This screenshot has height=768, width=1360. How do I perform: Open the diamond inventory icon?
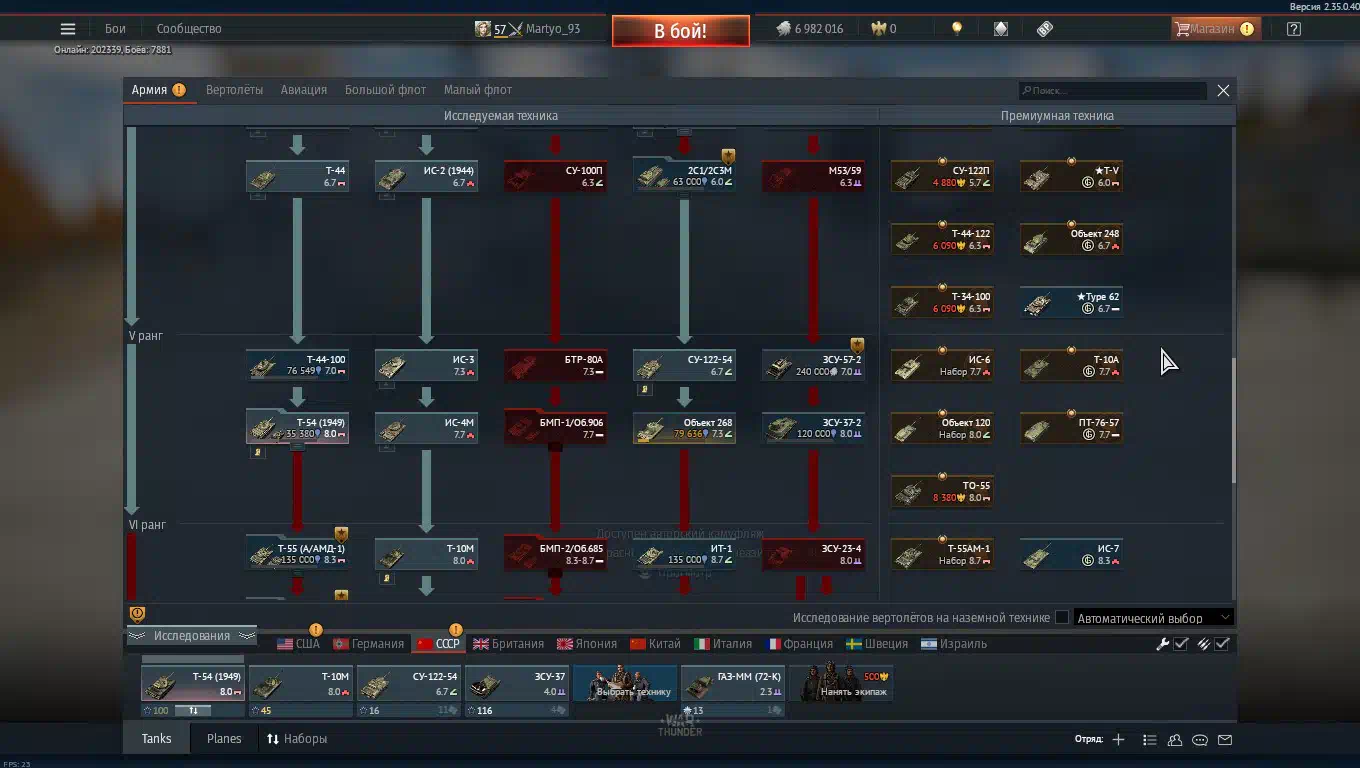pyautogui.click(x=1001, y=29)
